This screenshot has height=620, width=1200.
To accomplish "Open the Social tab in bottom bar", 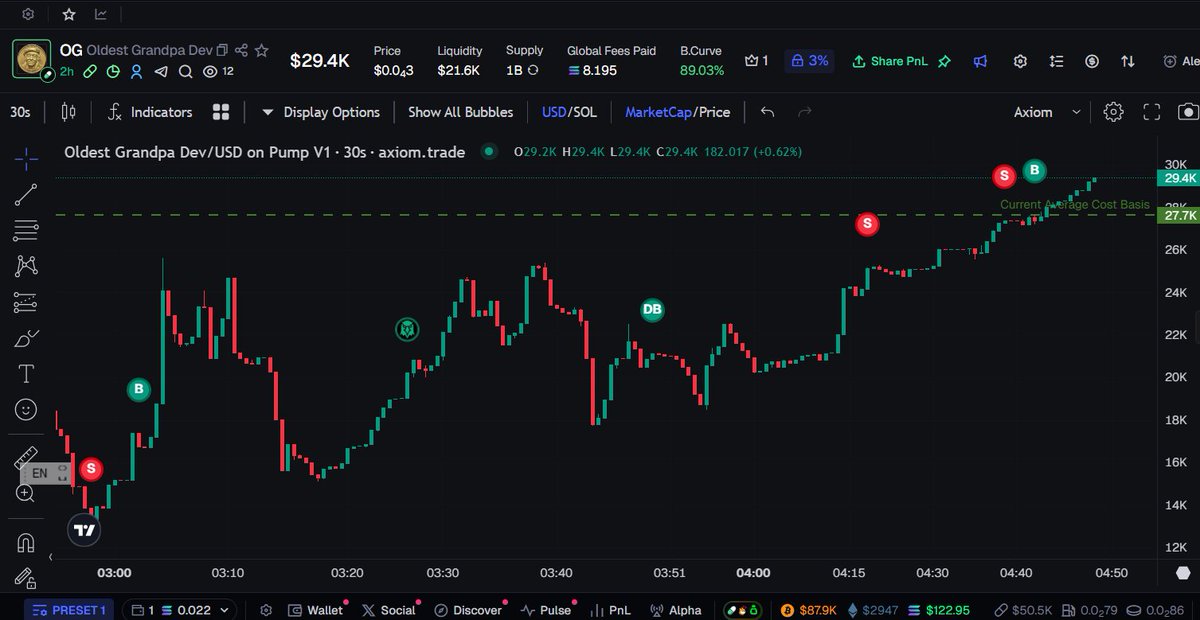I will coord(389,609).
